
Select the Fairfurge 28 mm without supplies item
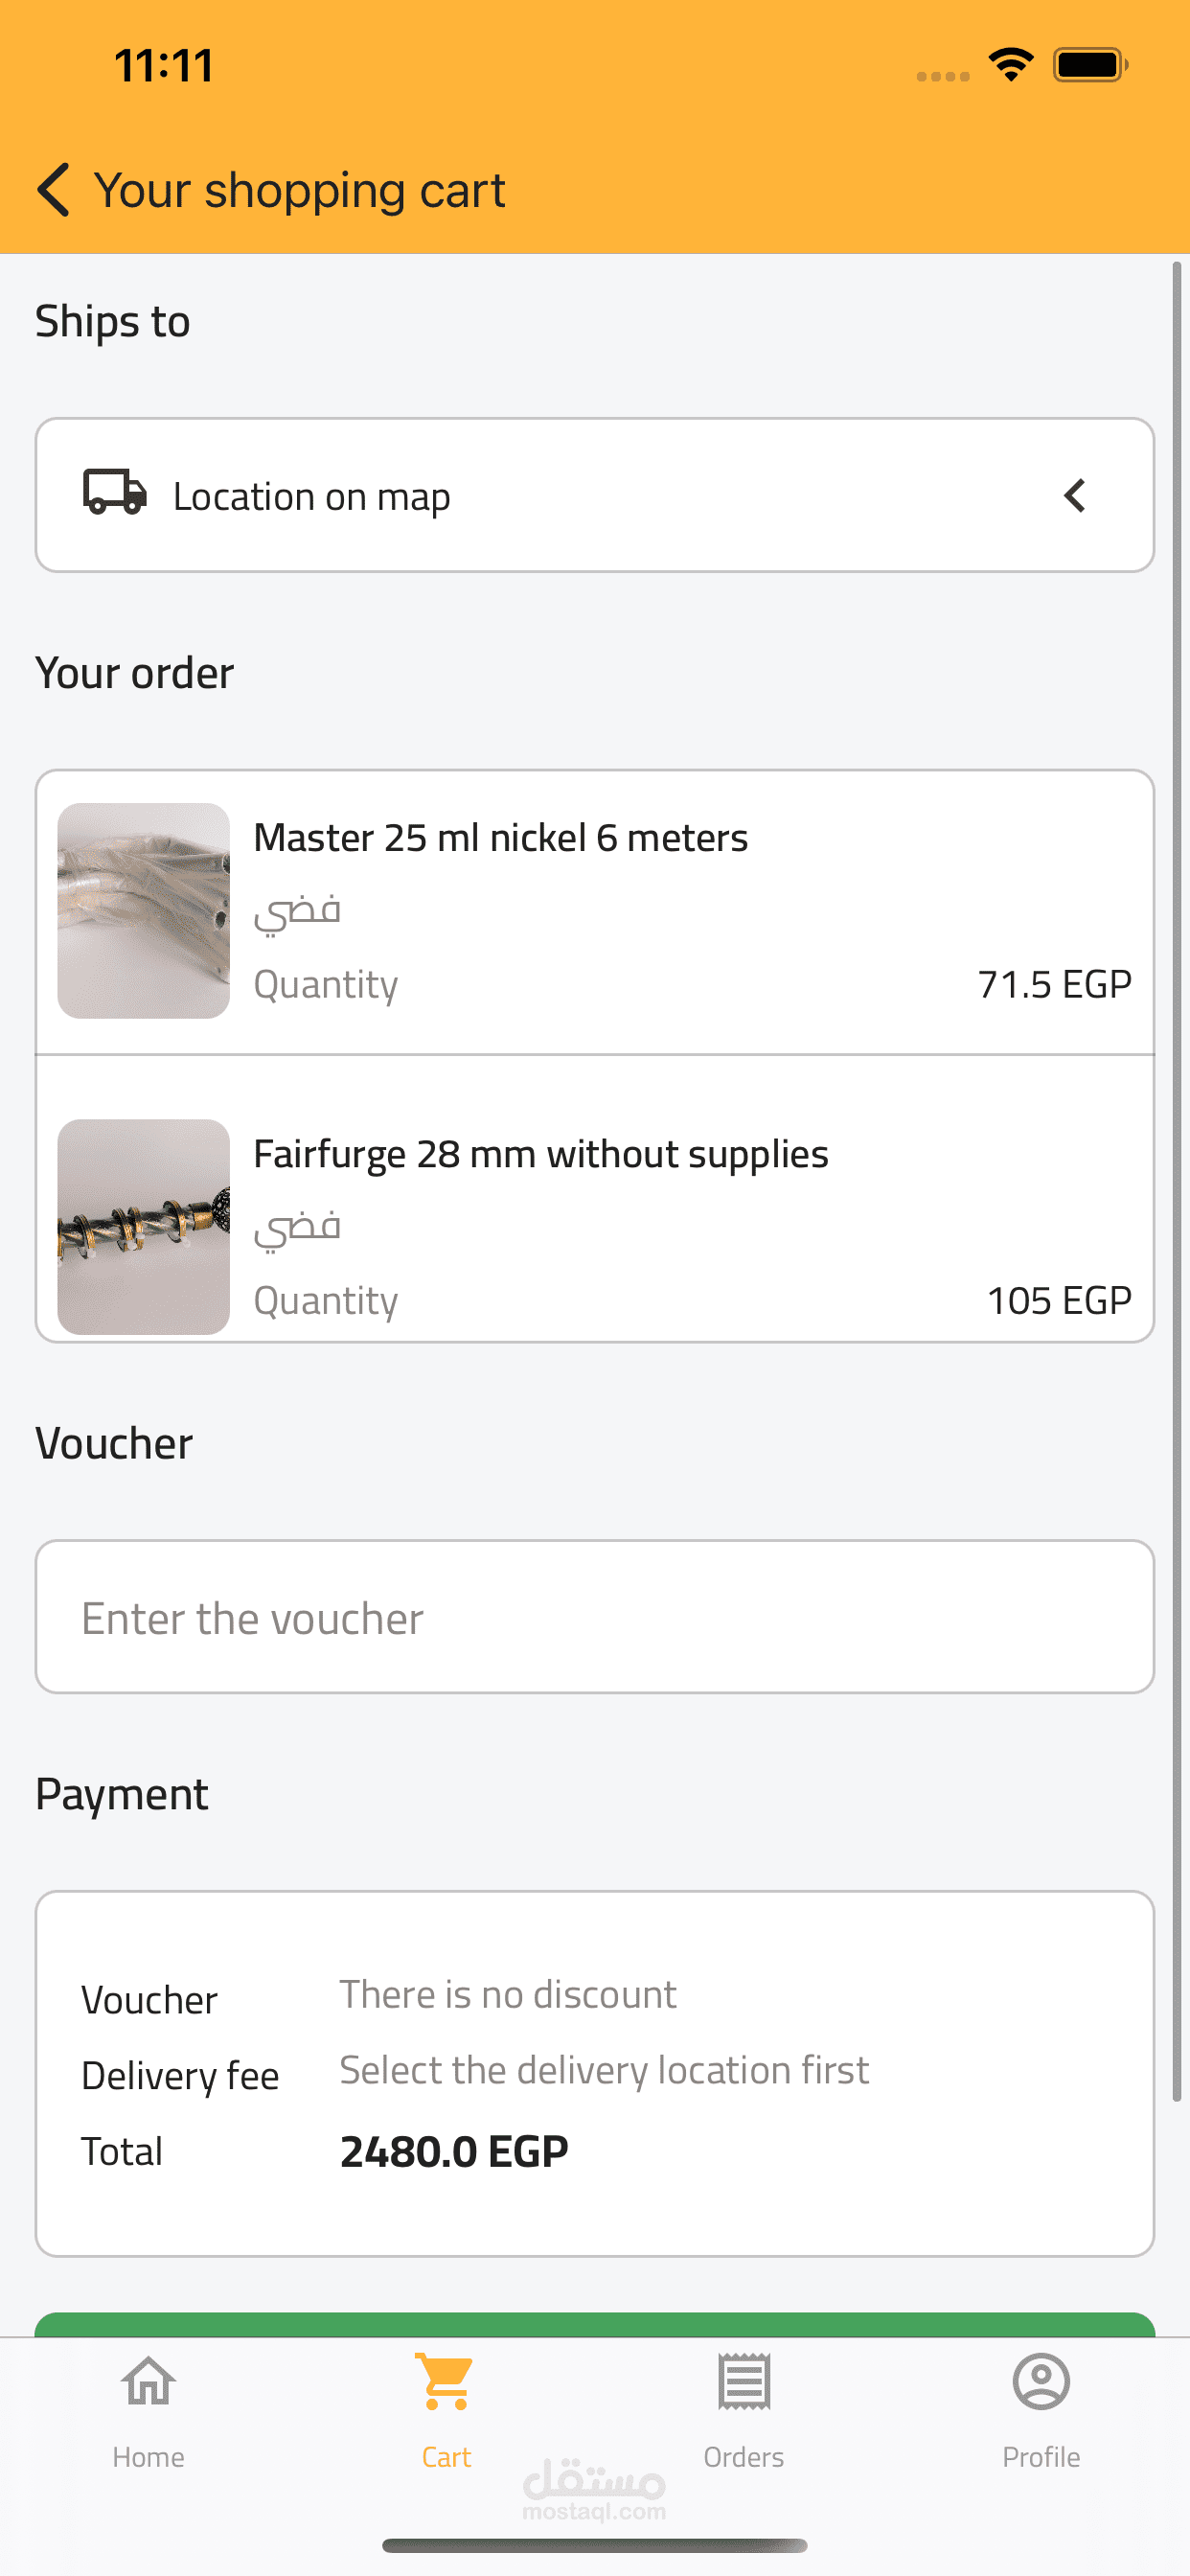click(x=540, y=1154)
